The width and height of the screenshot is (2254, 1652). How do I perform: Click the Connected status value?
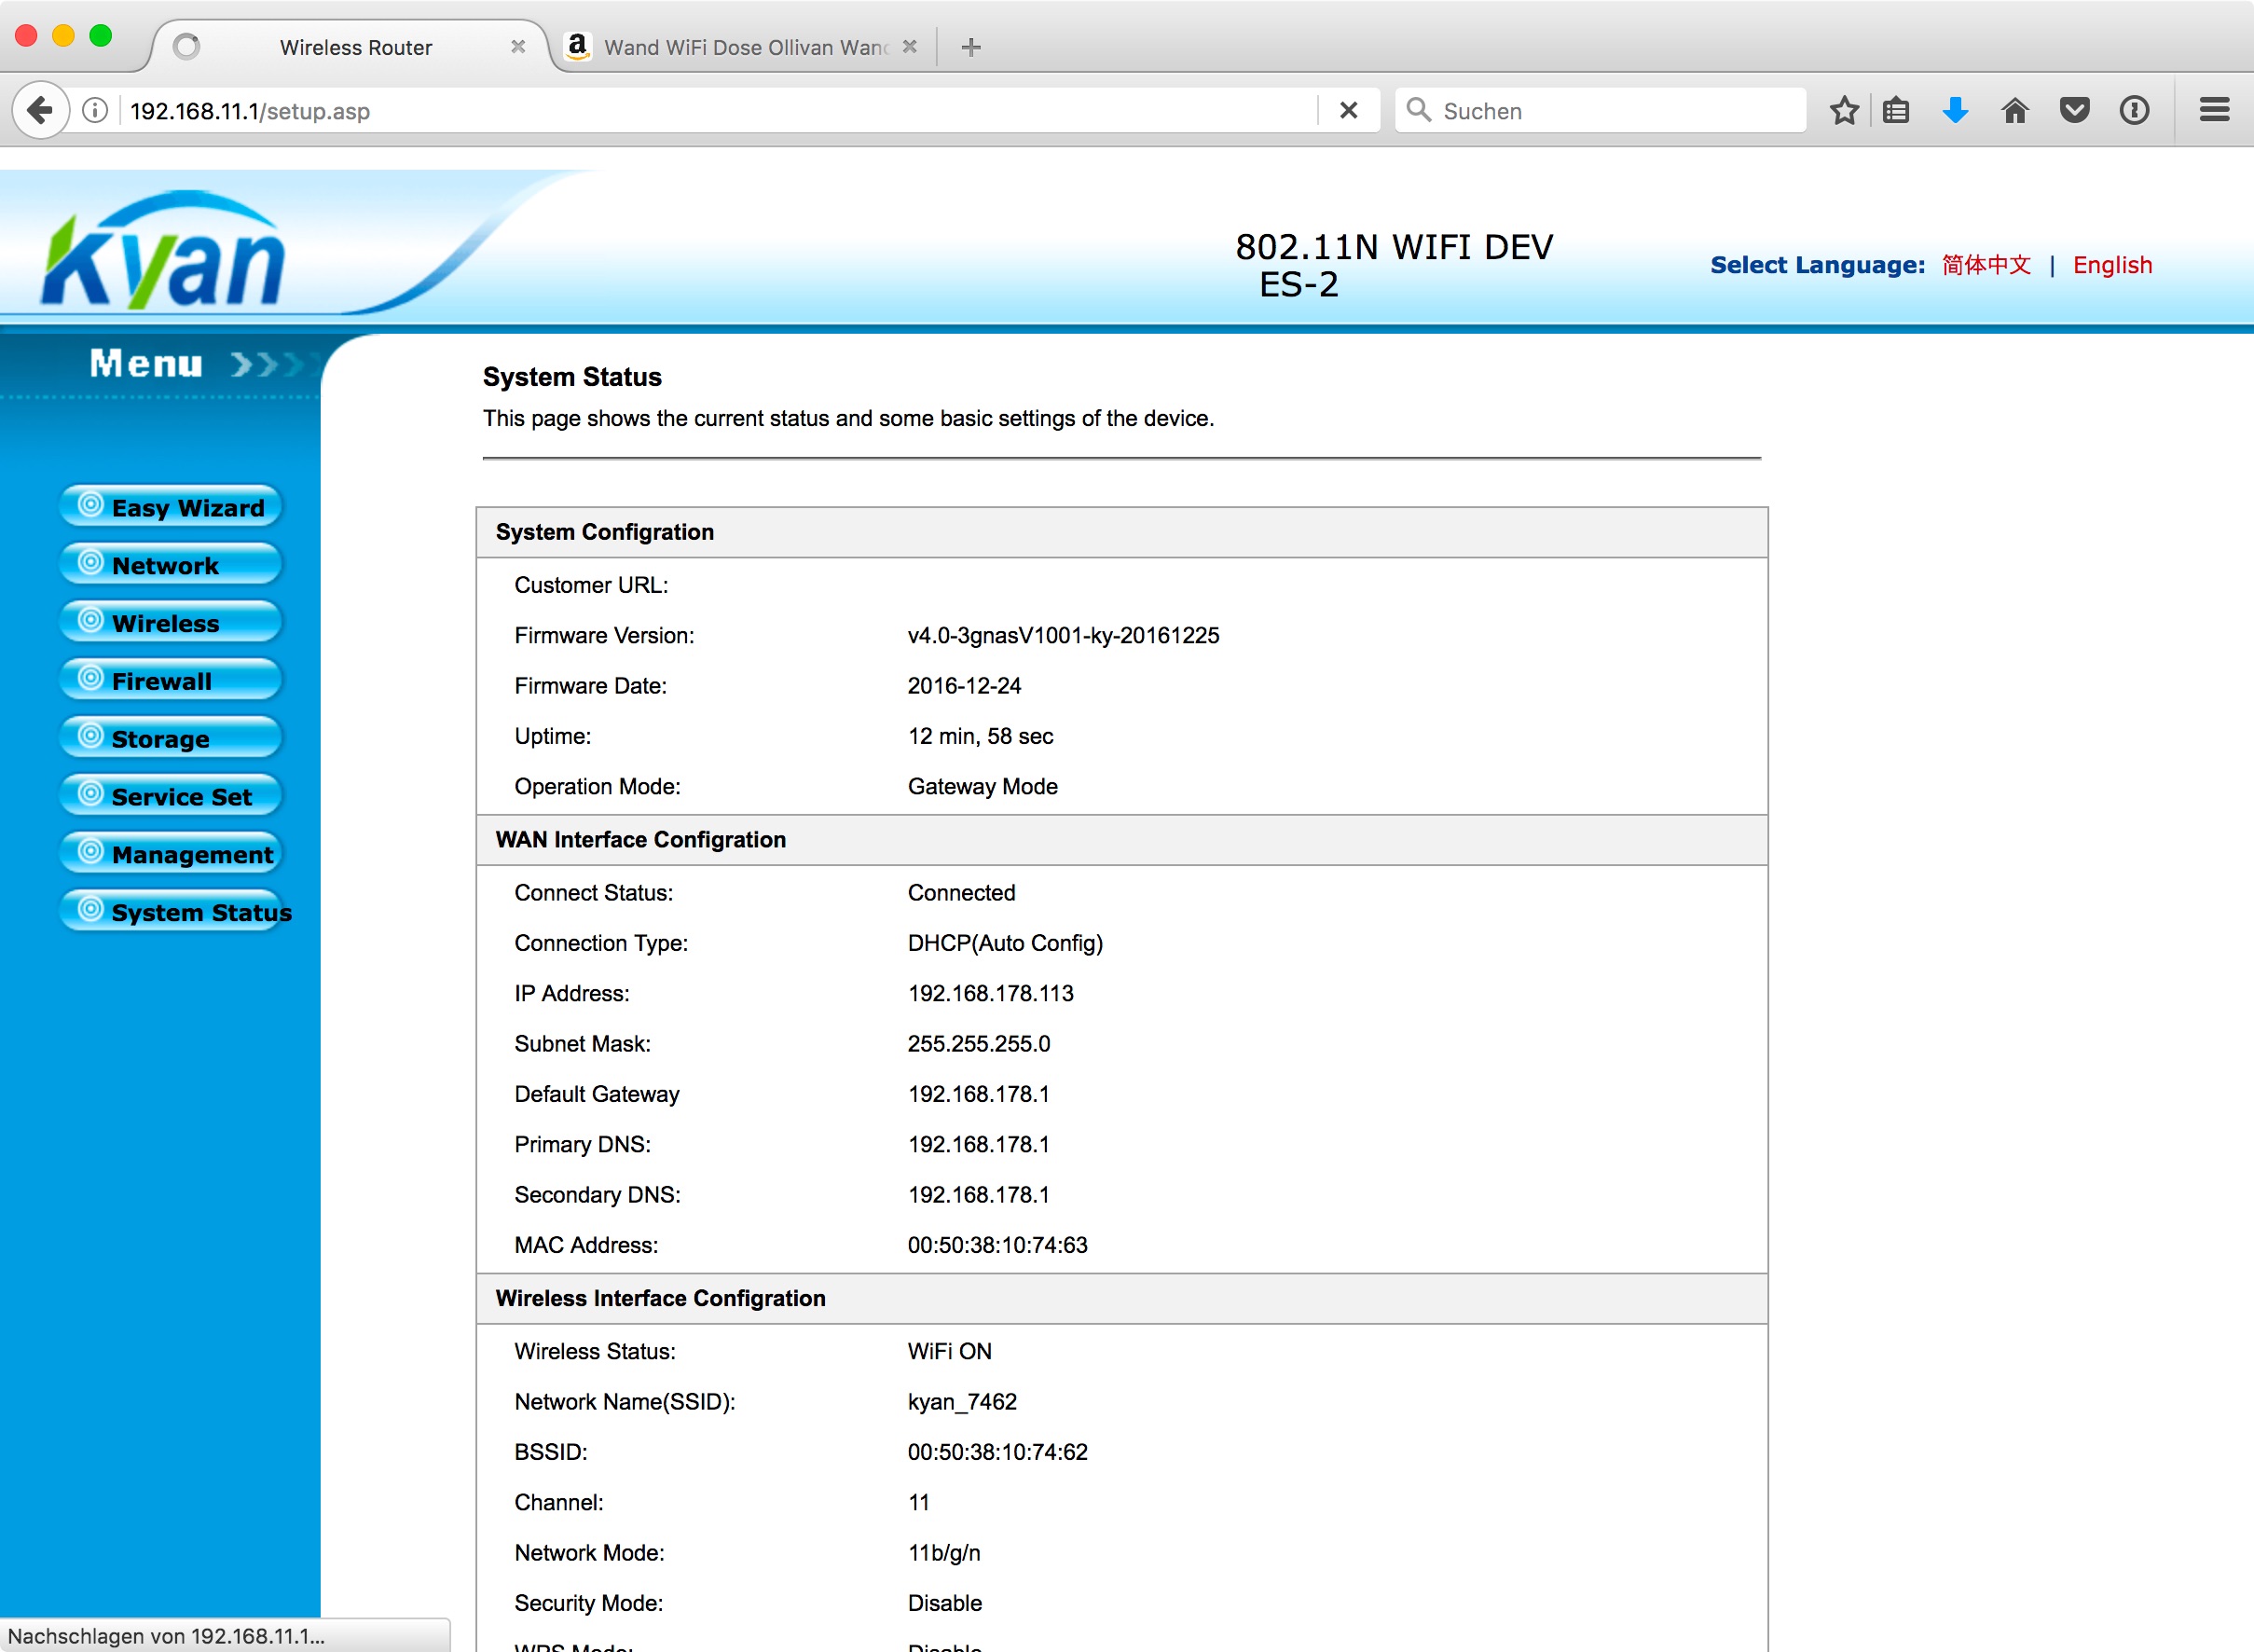tap(961, 893)
